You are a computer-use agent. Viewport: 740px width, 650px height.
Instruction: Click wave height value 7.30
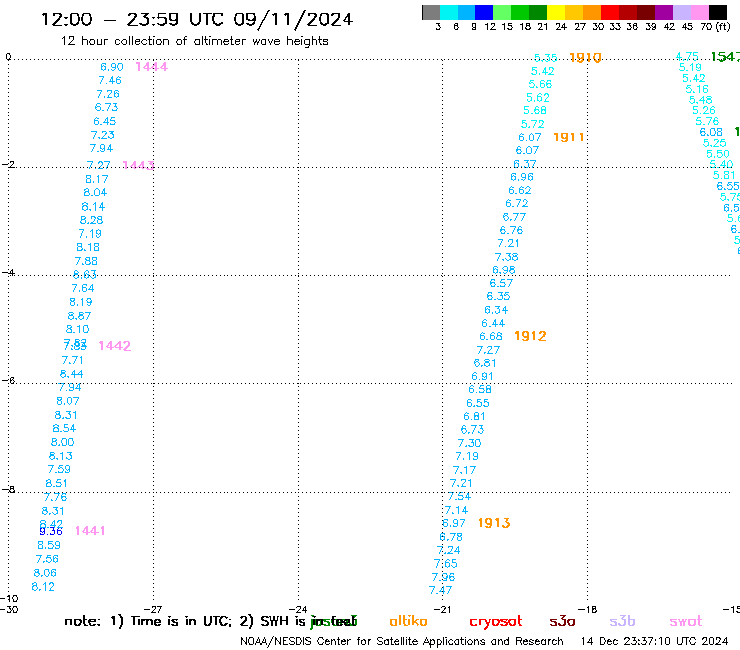470,443
